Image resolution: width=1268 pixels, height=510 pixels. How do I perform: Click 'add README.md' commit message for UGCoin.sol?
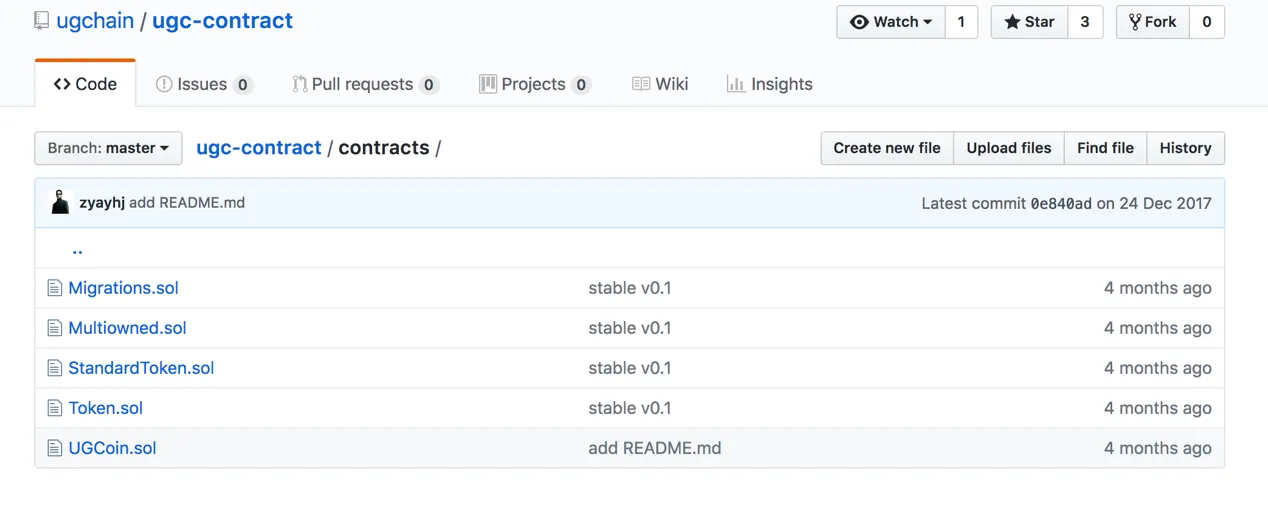pyautogui.click(x=655, y=448)
